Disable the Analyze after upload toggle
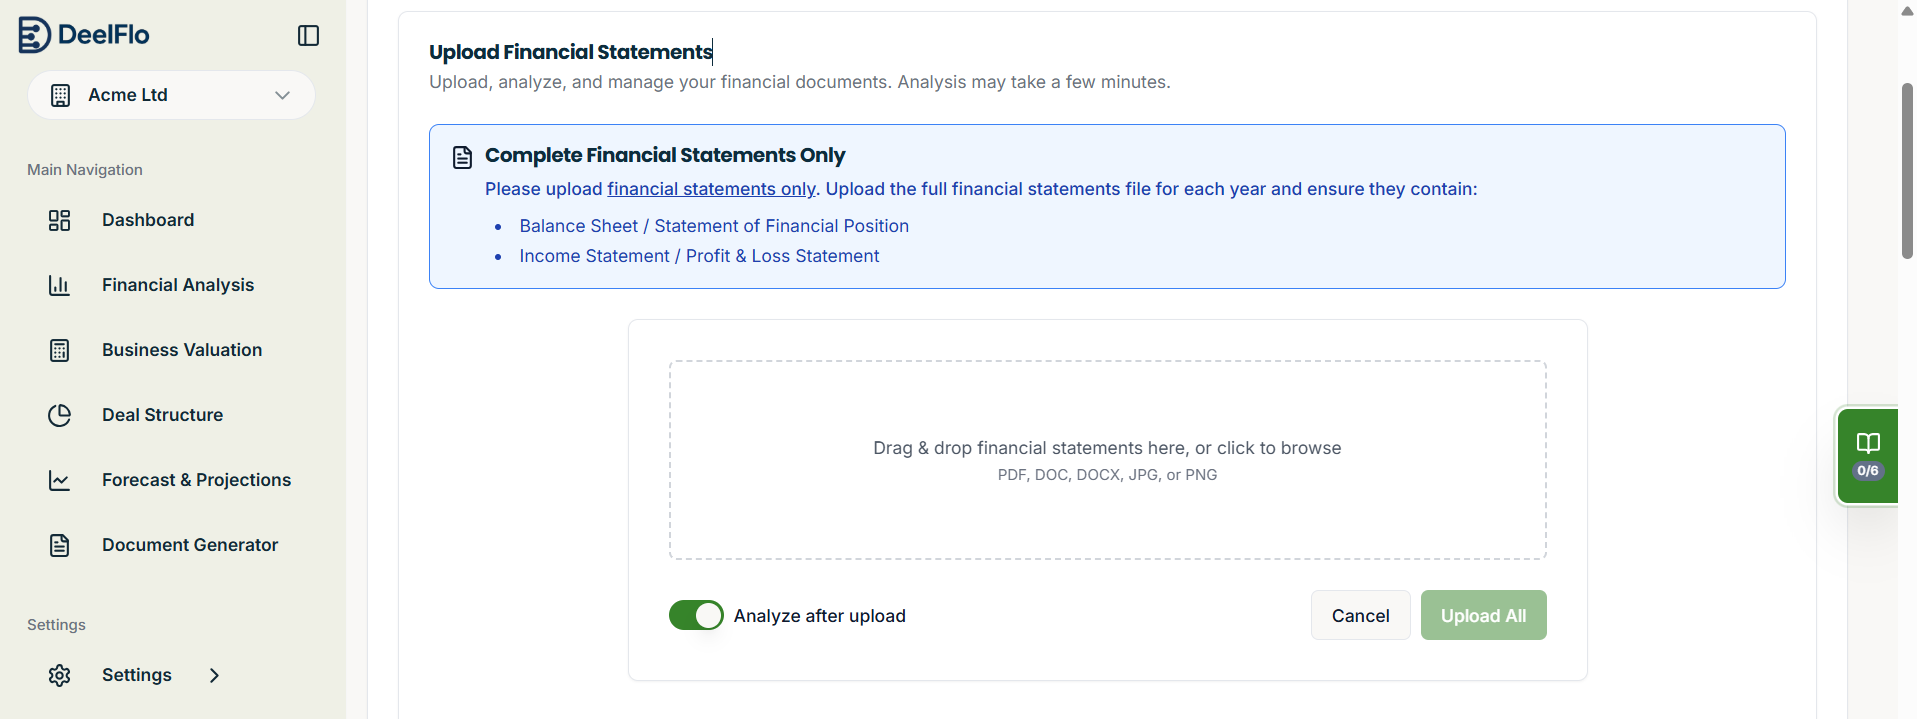Screen dimensions: 1917x719 point(696,614)
